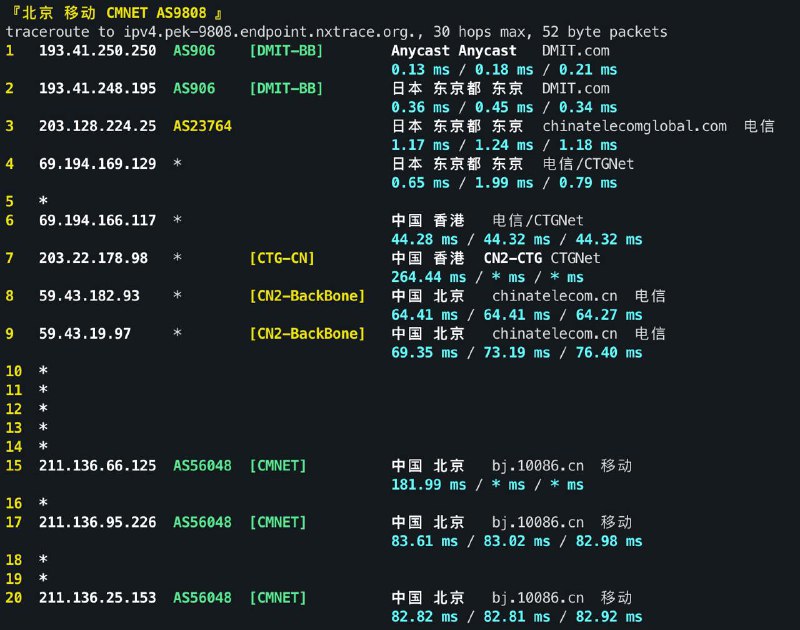Image resolution: width=800 pixels, height=630 pixels.
Task: Select IP address 59.43.182.93
Action: [x=89, y=296]
